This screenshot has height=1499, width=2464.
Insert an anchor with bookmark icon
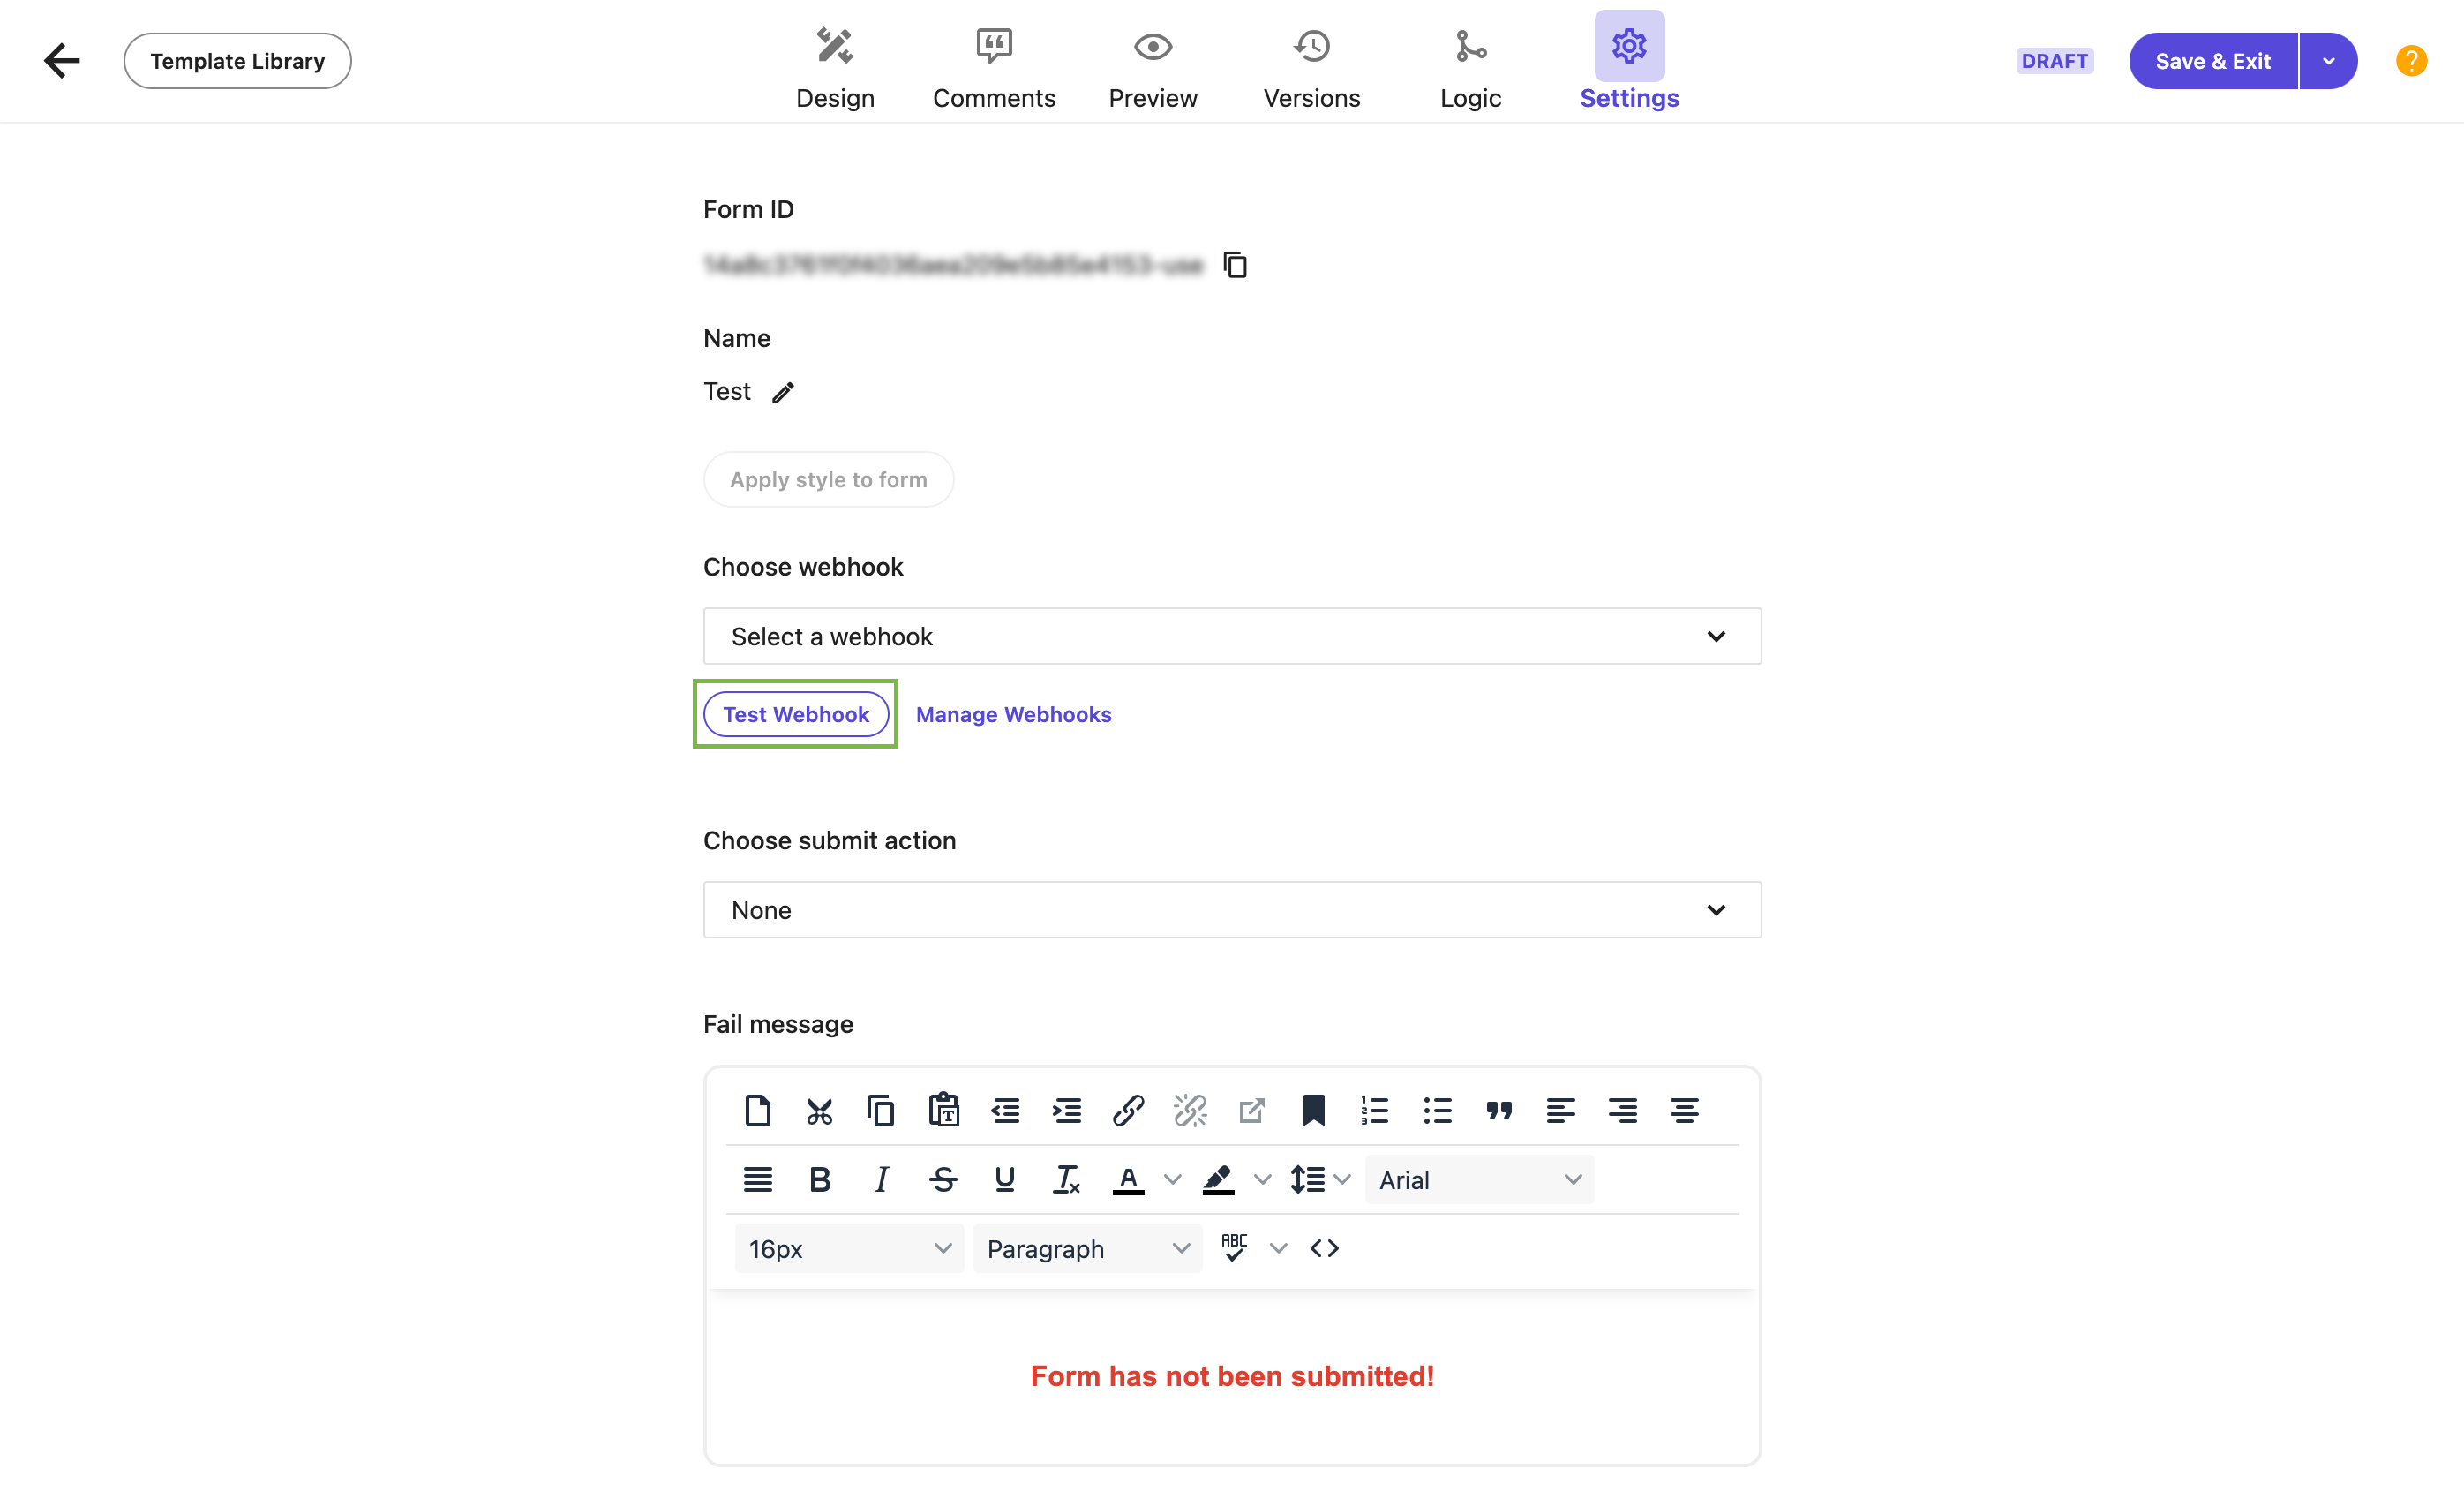(x=1314, y=1110)
